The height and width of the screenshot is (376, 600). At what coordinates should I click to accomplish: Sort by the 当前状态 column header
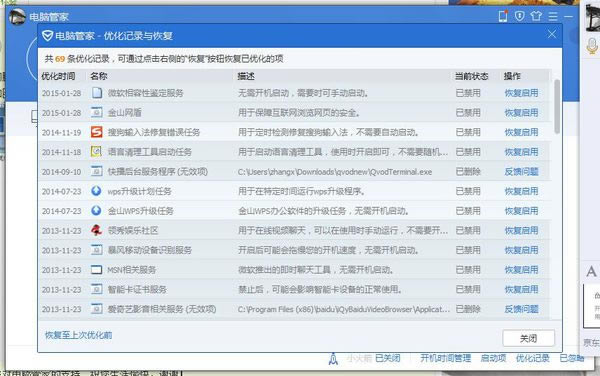(471, 76)
